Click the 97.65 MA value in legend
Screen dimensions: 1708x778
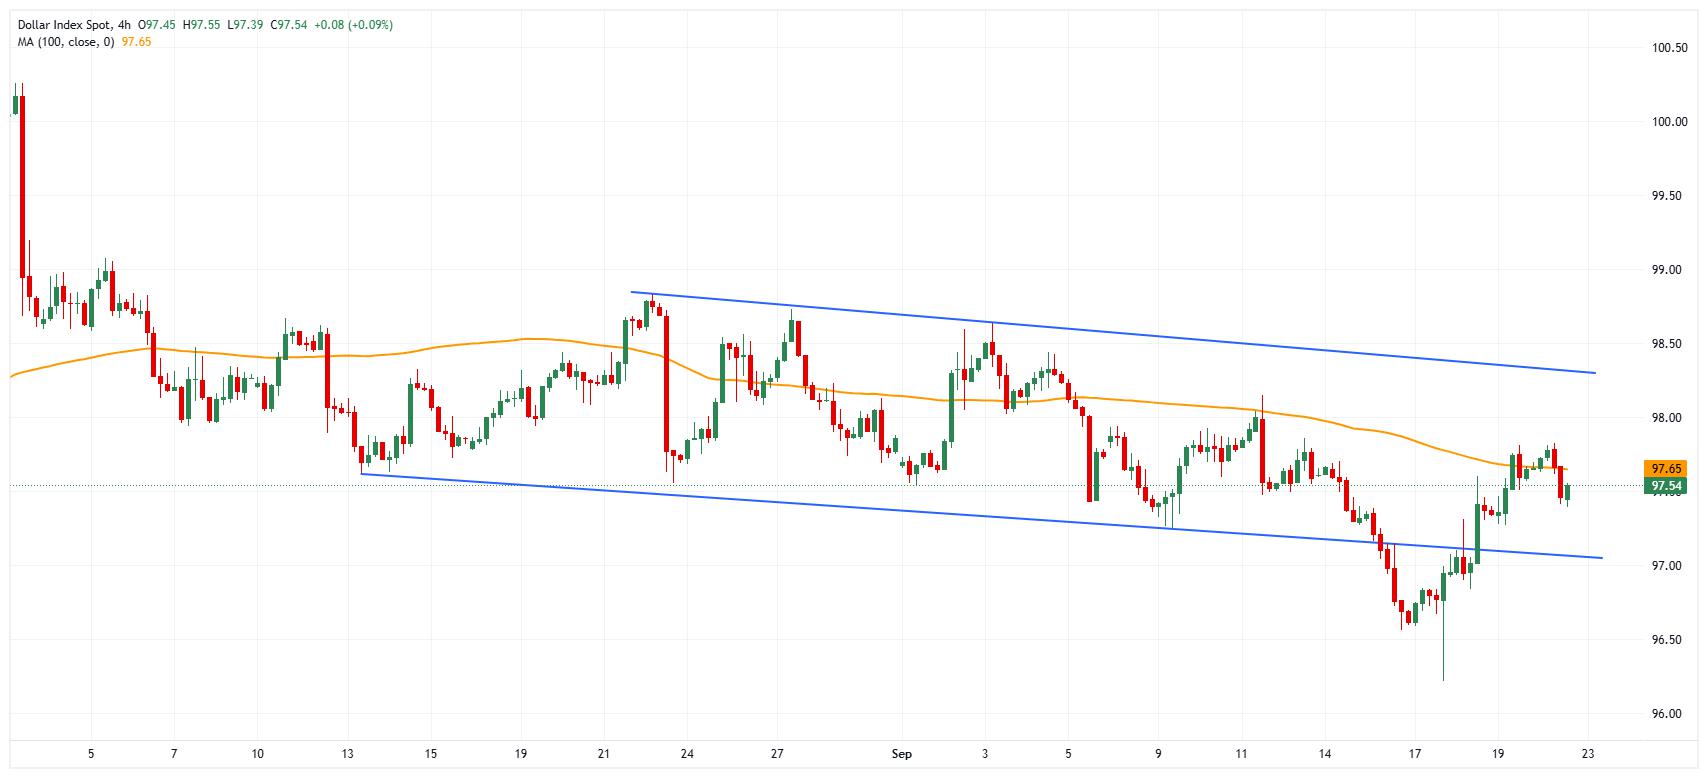tap(136, 42)
